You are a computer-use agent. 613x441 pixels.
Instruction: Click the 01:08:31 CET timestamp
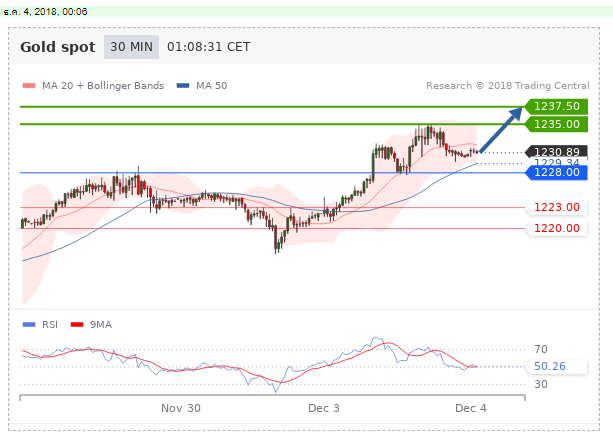click(x=208, y=47)
